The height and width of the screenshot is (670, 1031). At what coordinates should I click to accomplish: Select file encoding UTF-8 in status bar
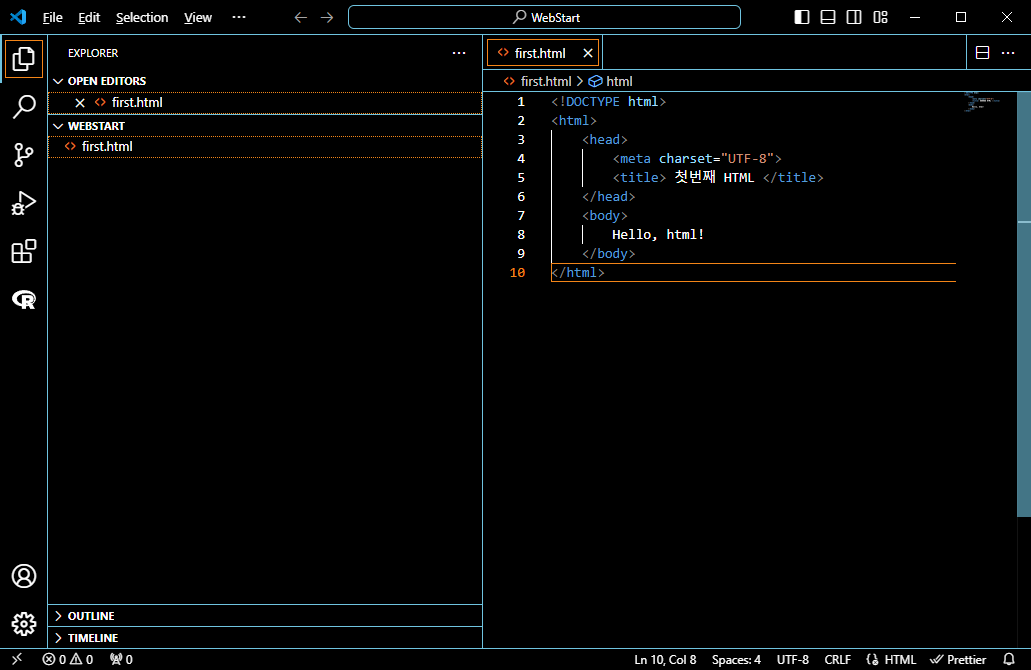[x=793, y=659]
